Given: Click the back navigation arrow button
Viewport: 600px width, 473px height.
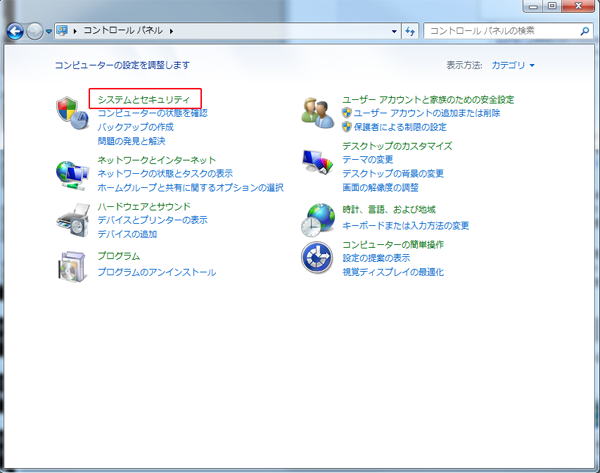Looking at the screenshot, I should click(x=17, y=31).
